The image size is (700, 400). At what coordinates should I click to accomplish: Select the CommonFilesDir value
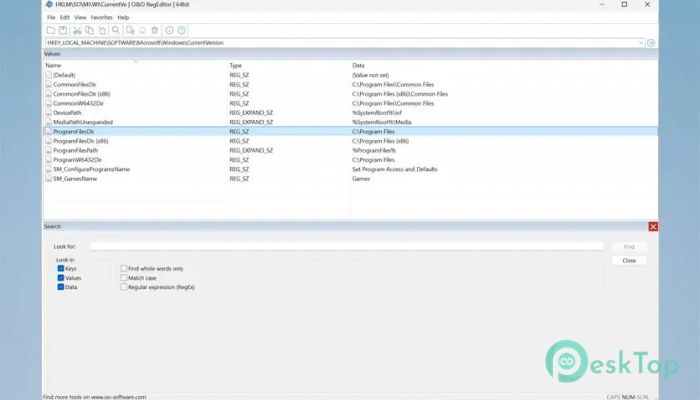75,84
